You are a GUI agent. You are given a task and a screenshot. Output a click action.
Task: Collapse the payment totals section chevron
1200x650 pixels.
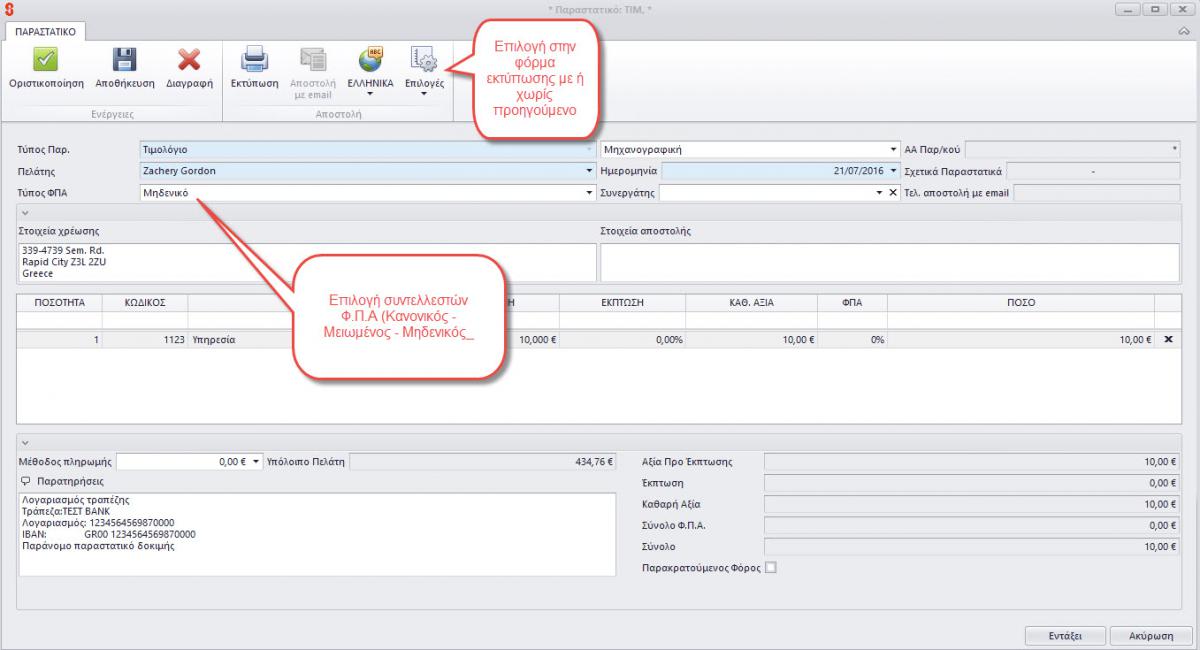point(25,442)
